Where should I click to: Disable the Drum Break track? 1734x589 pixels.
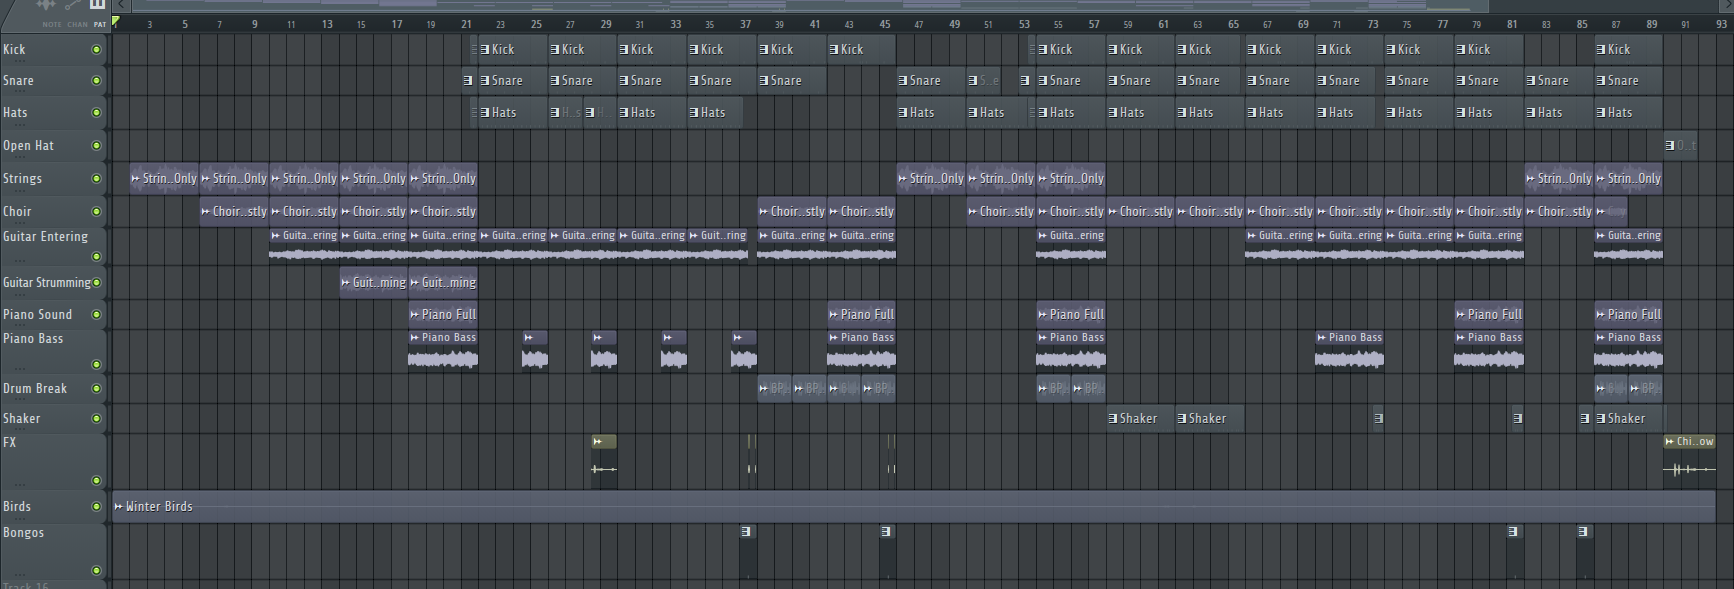click(x=96, y=389)
